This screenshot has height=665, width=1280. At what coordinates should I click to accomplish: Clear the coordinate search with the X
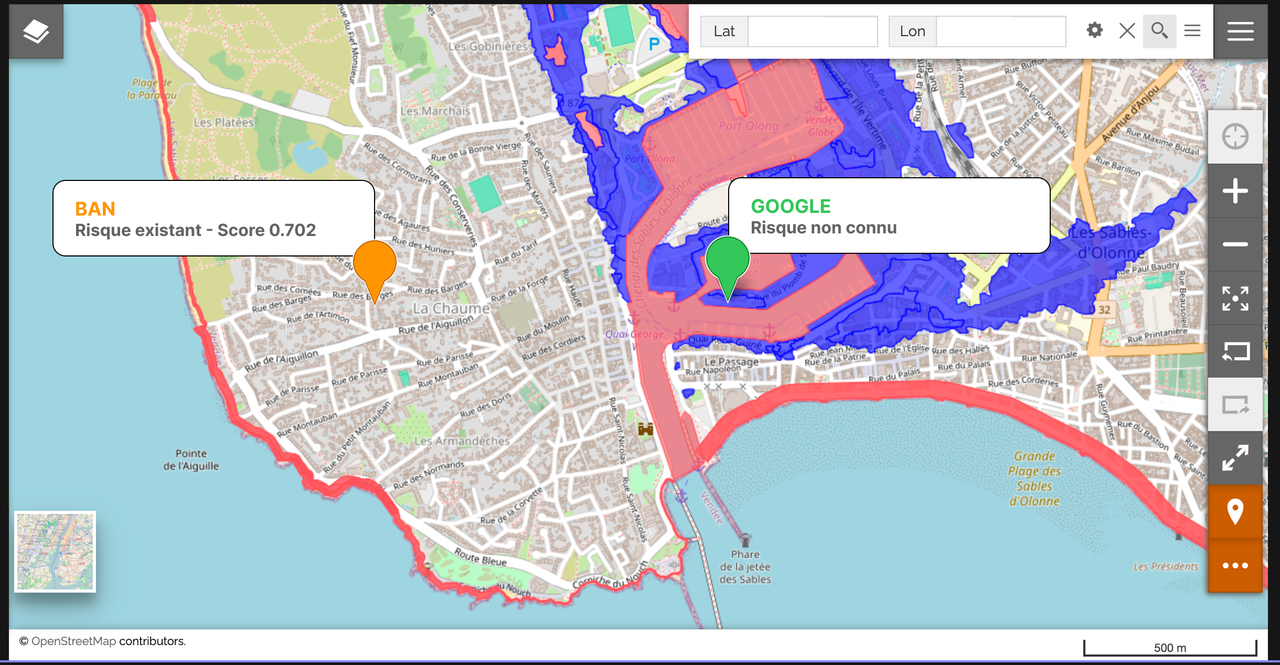point(1127,31)
